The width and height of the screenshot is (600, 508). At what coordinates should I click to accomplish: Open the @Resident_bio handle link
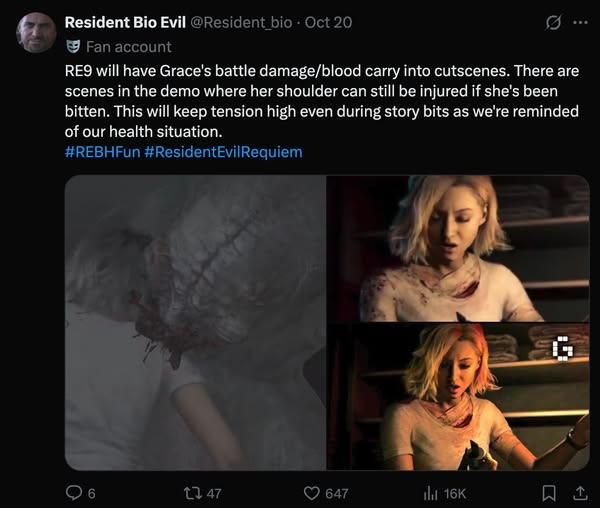click(x=241, y=22)
